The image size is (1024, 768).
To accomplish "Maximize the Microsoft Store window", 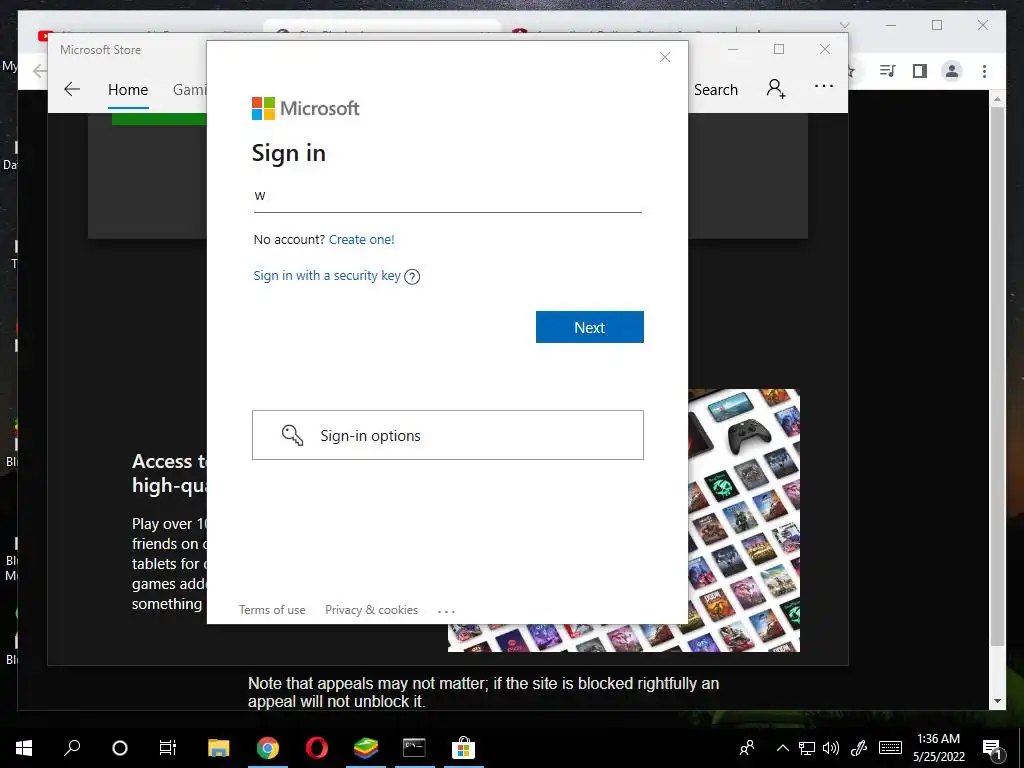I will [x=778, y=49].
